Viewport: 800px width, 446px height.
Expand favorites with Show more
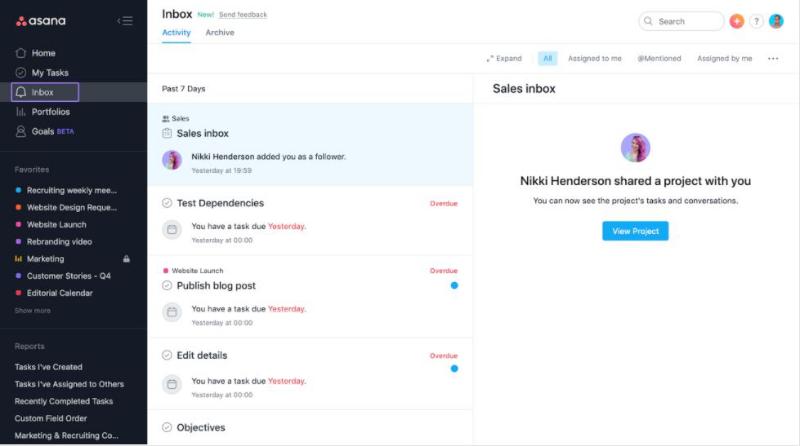(32, 310)
